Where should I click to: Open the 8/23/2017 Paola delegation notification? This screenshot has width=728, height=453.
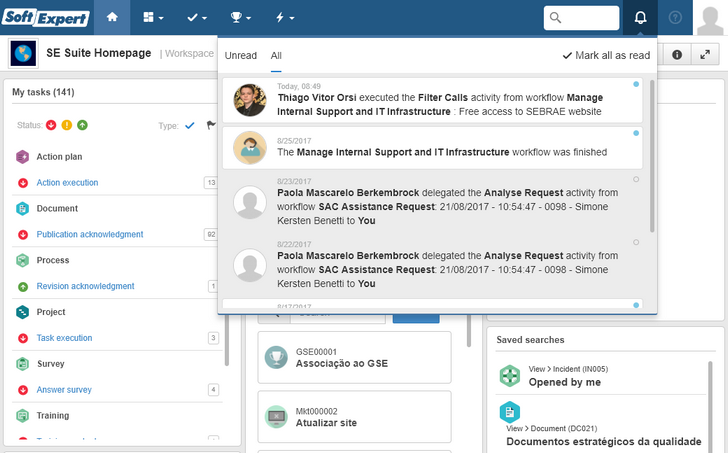(x=433, y=201)
